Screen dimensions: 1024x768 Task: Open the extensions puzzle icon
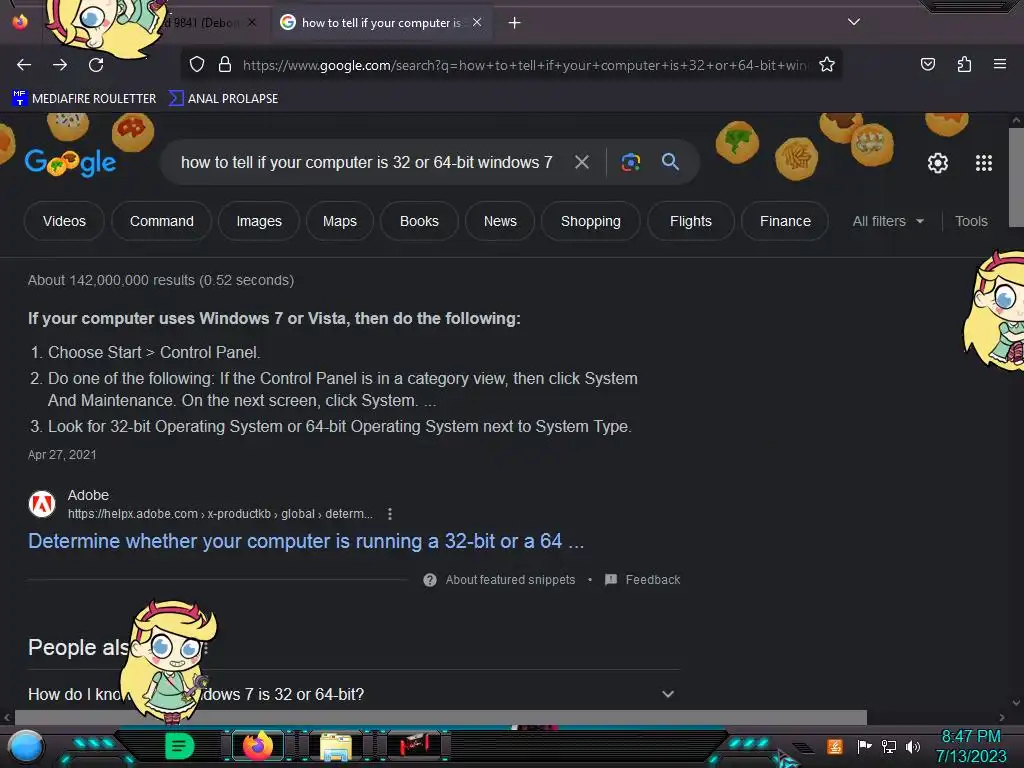coord(964,64)
